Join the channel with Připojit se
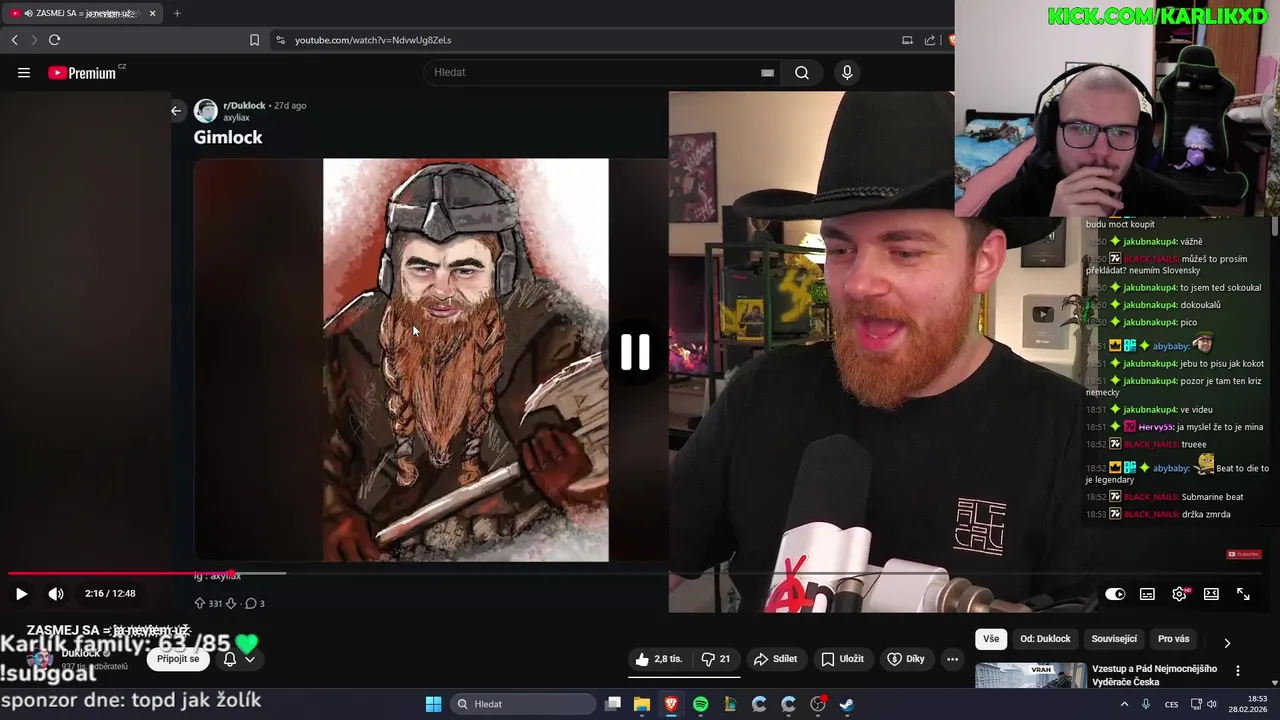 (178, 659)
